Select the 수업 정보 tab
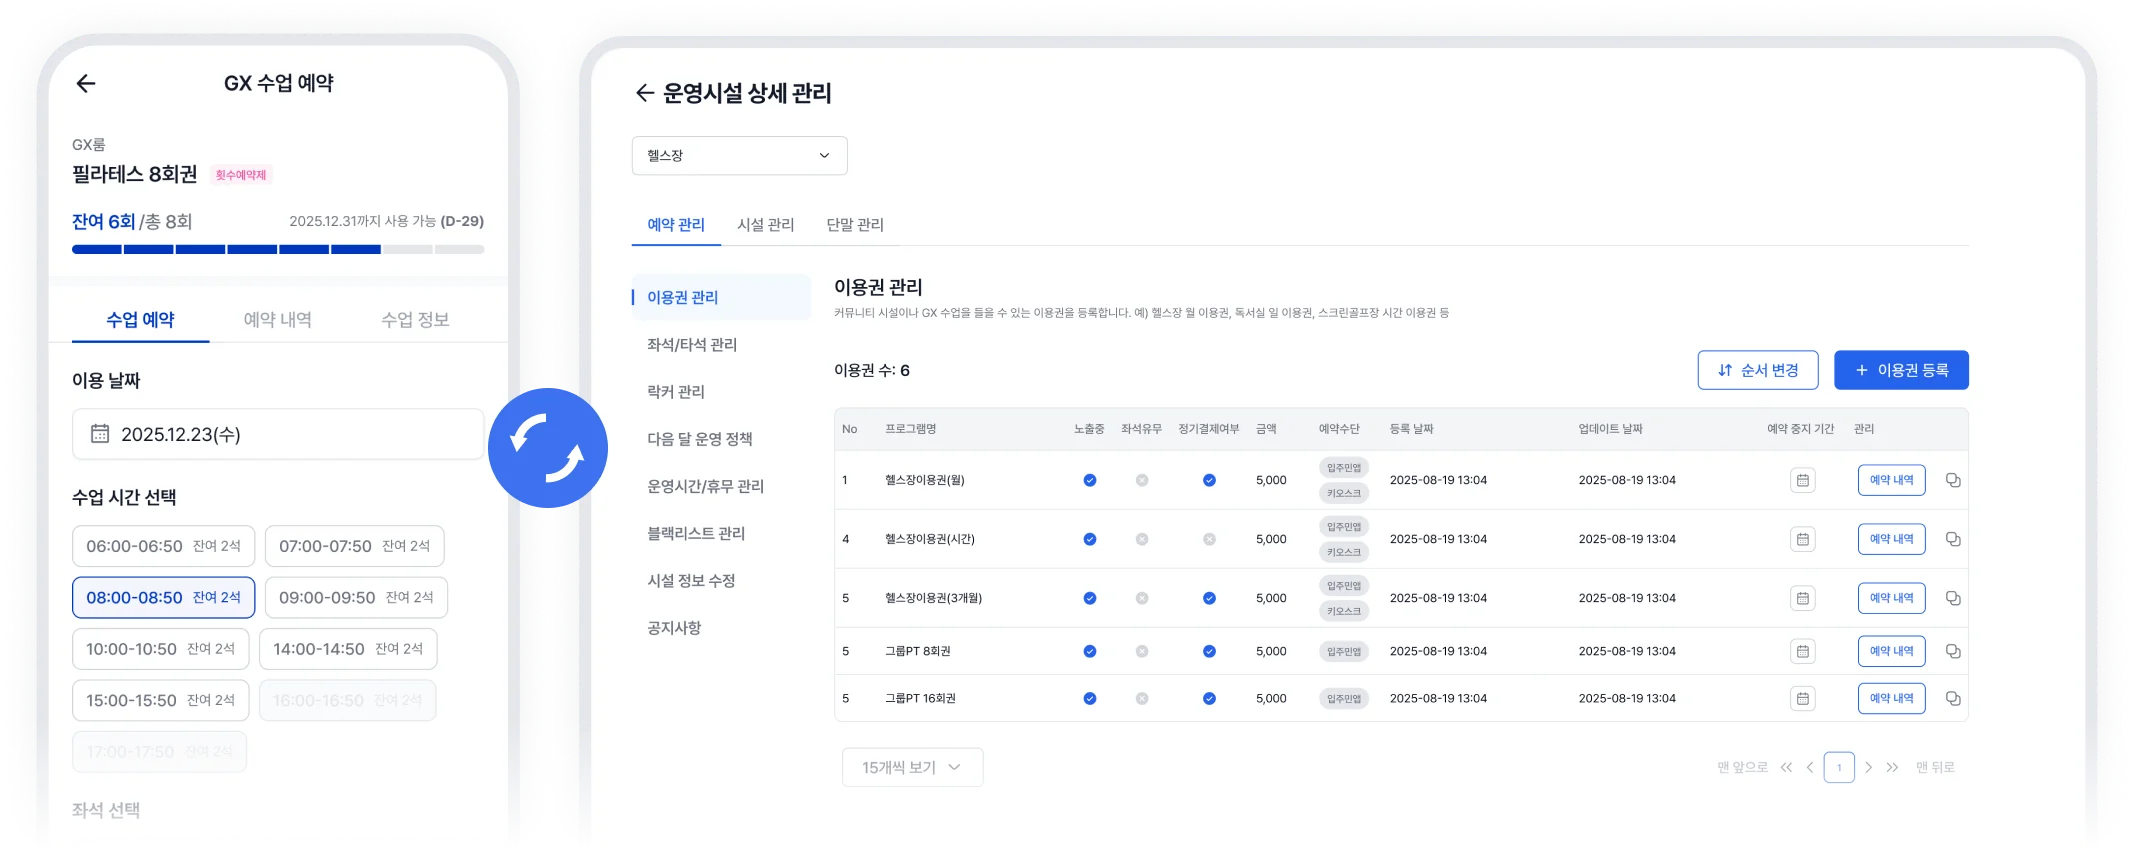The width and height of the screenshot is (2134, 848). (x=415, y=319)
